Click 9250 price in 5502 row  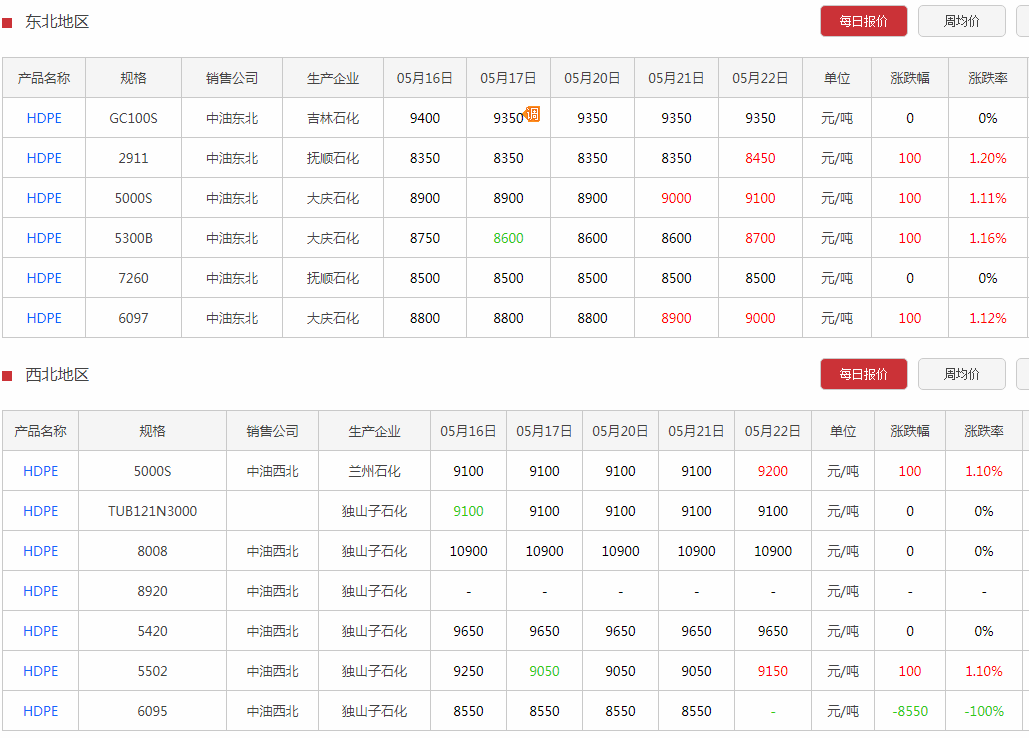coord(469,671)
